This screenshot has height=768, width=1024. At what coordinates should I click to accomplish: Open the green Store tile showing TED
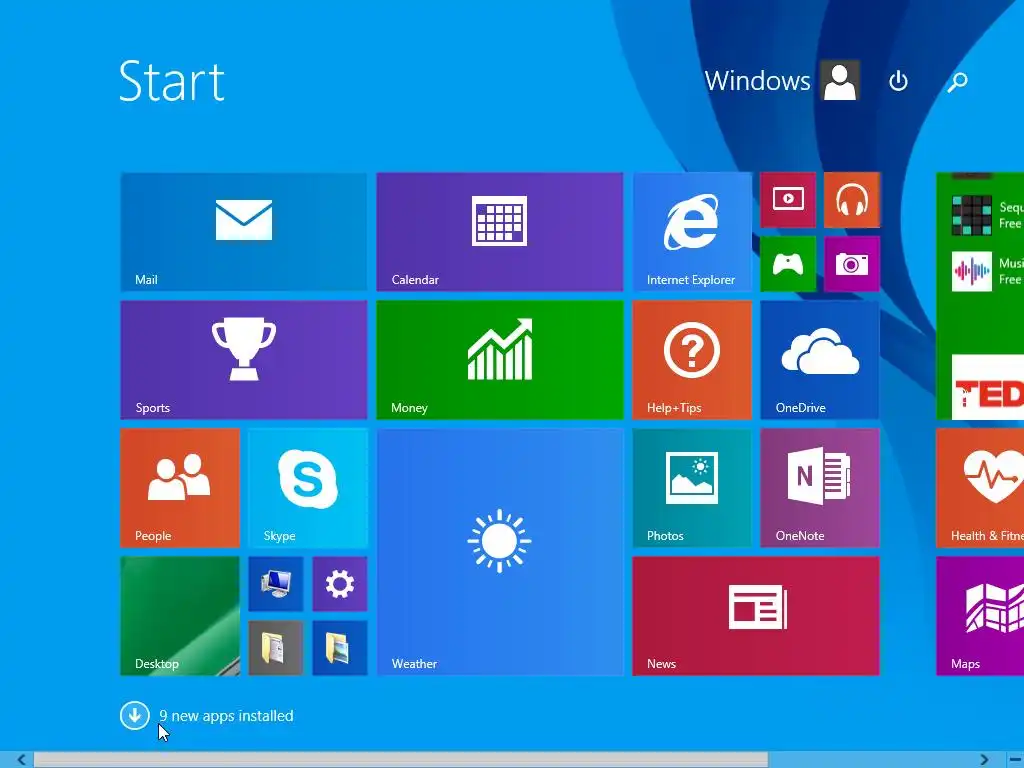coord(980,296)
